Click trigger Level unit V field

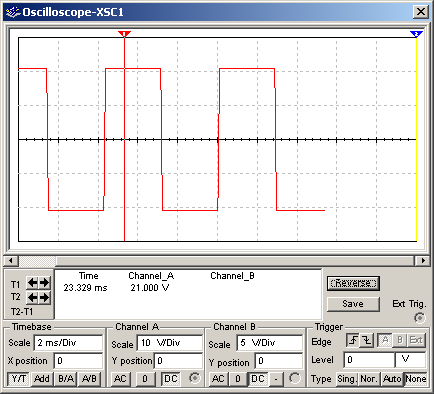coord(410,360)
